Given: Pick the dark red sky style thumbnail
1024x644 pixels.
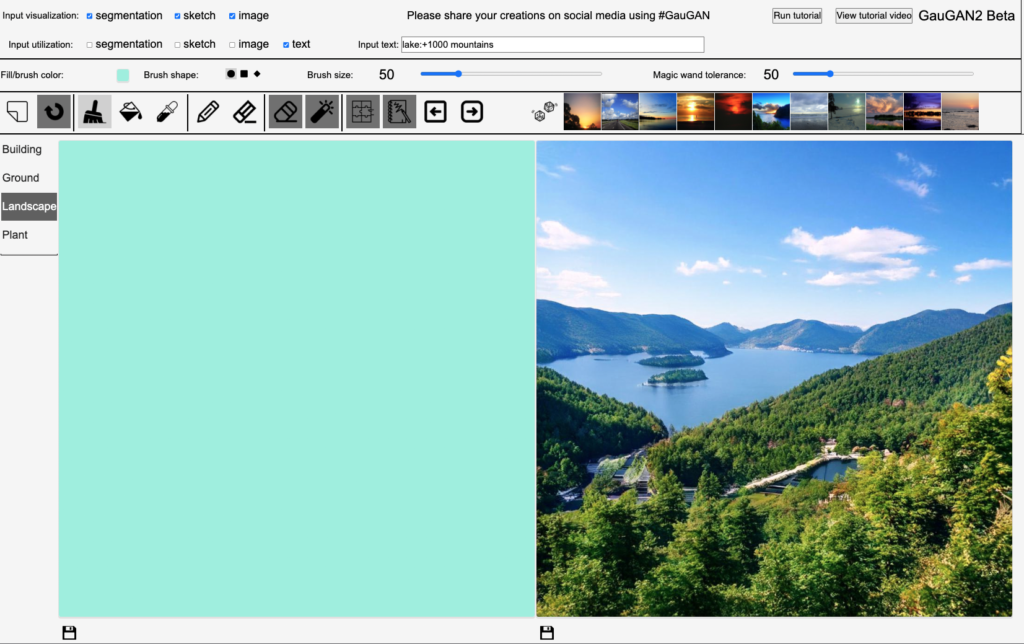Looking at the screenshot, I should (733, 112).
